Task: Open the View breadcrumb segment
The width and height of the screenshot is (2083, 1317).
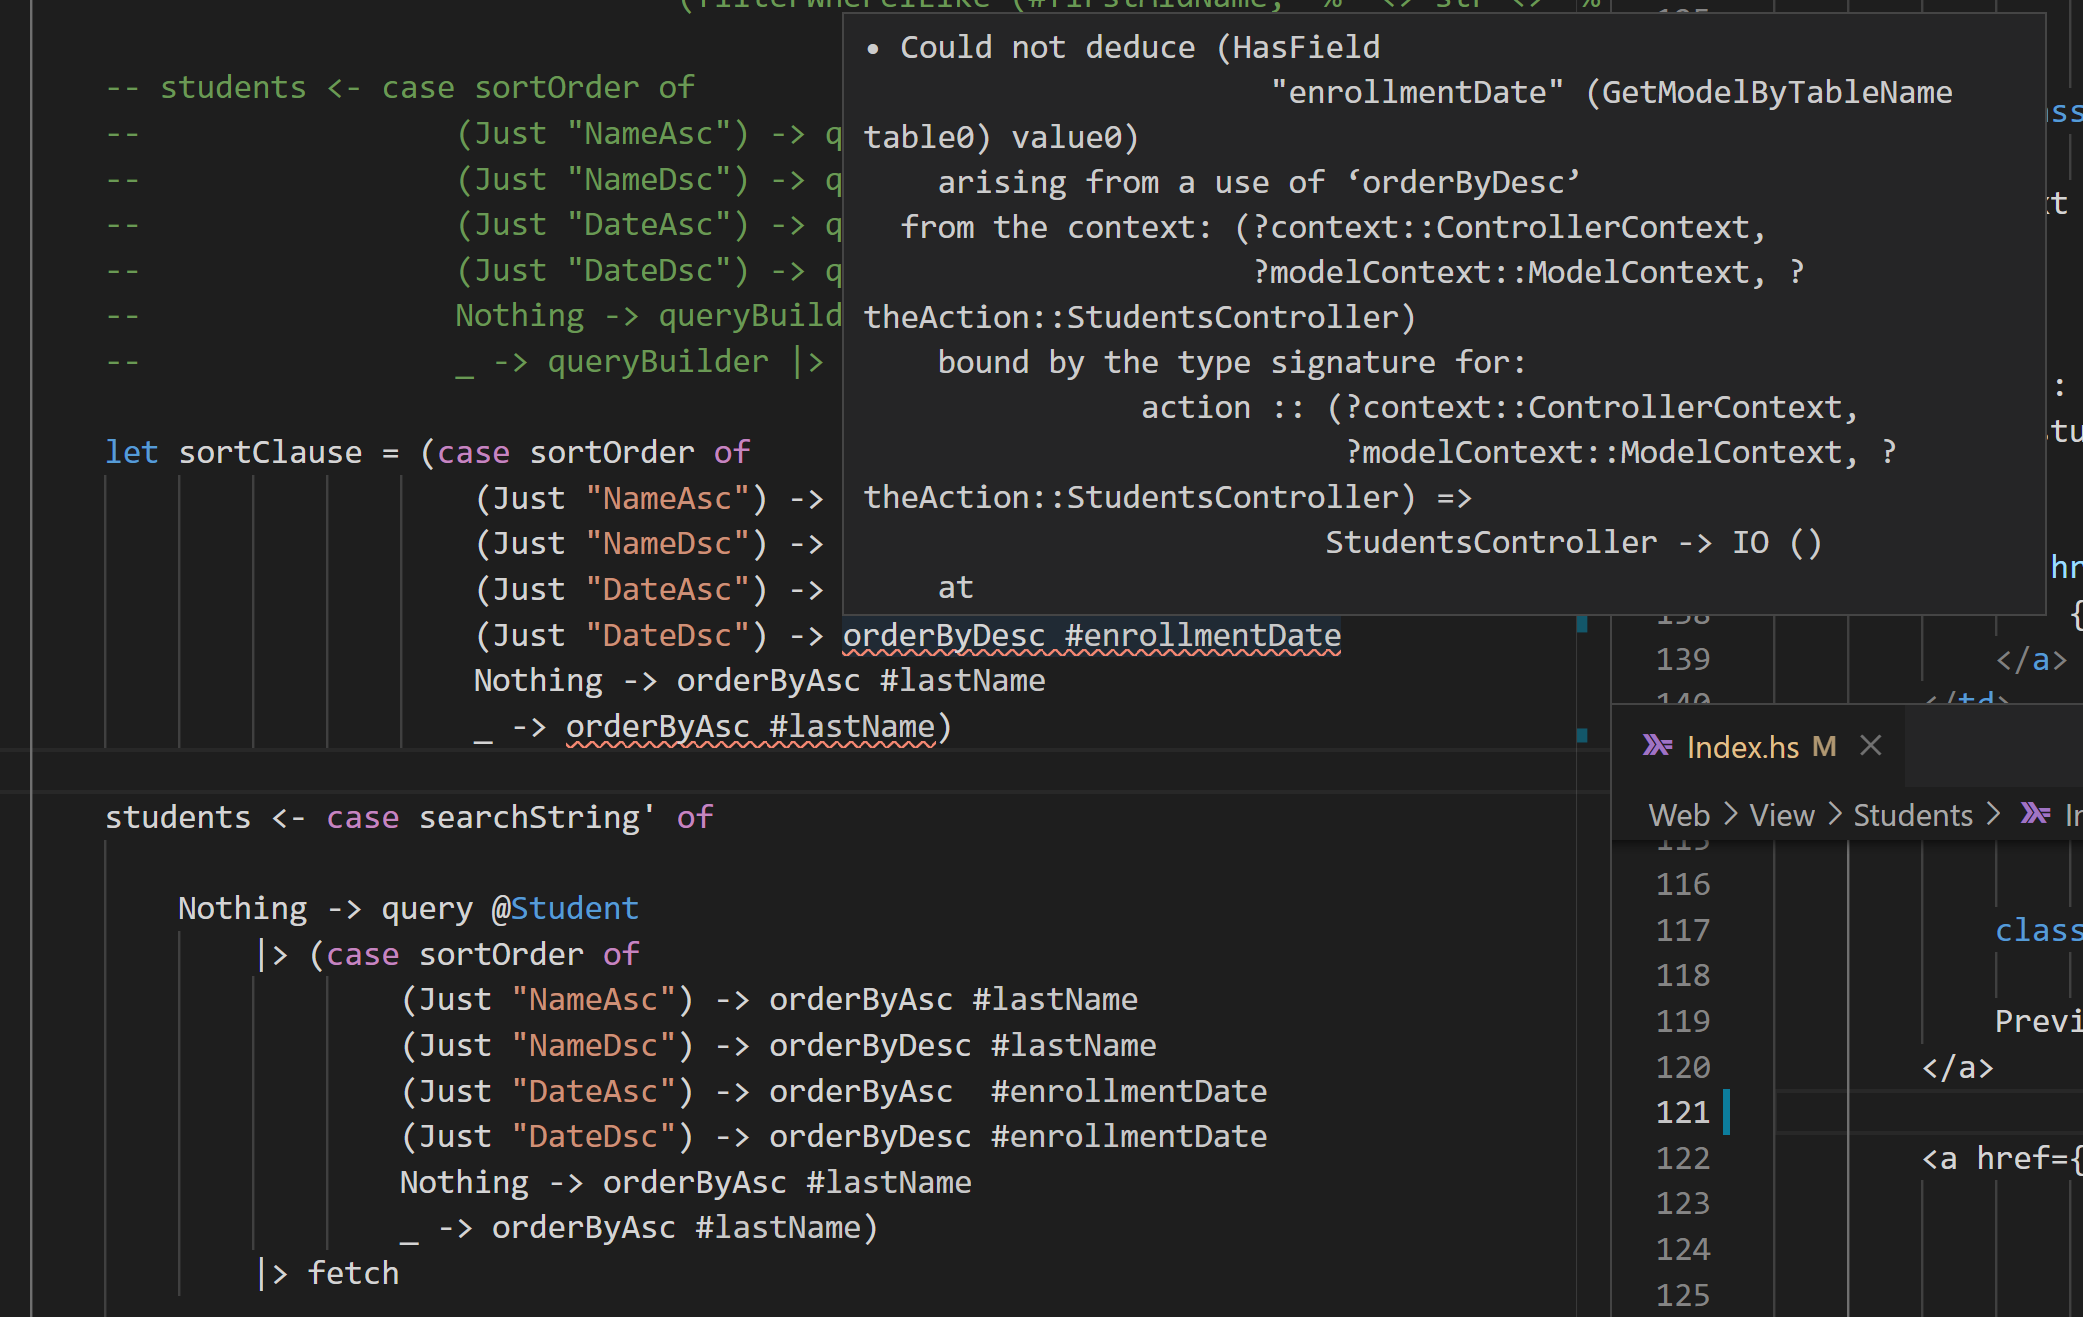Action: pos(1782,815)
